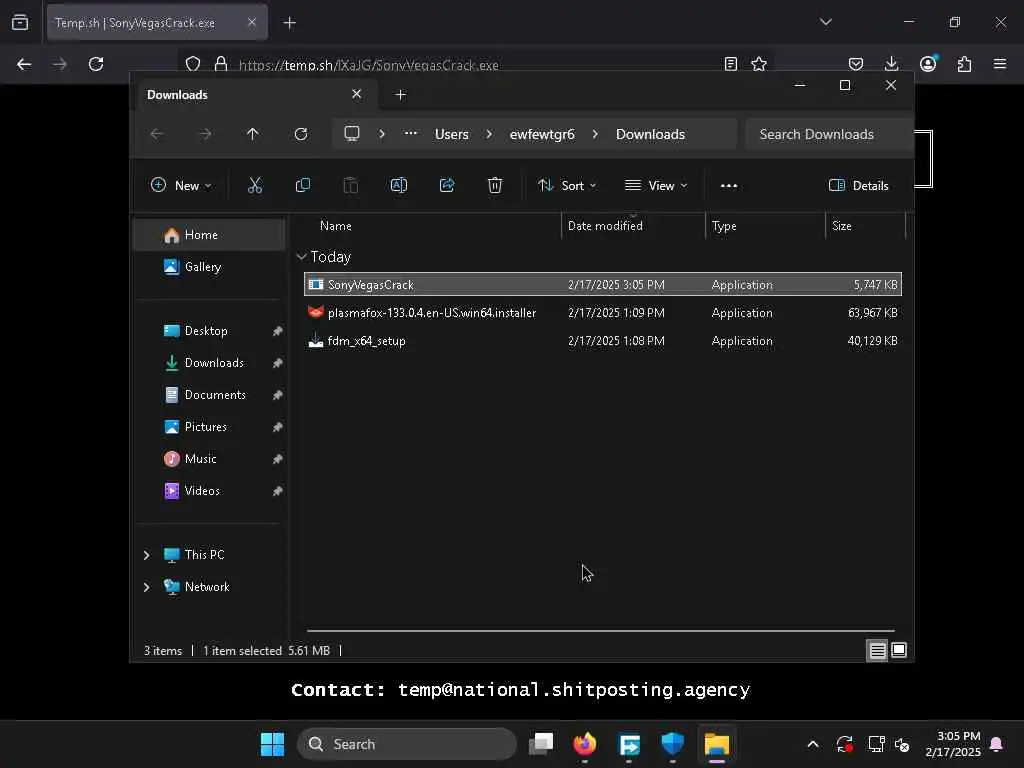
Task: Sort by the Size column header
Action: pos(865,226)
